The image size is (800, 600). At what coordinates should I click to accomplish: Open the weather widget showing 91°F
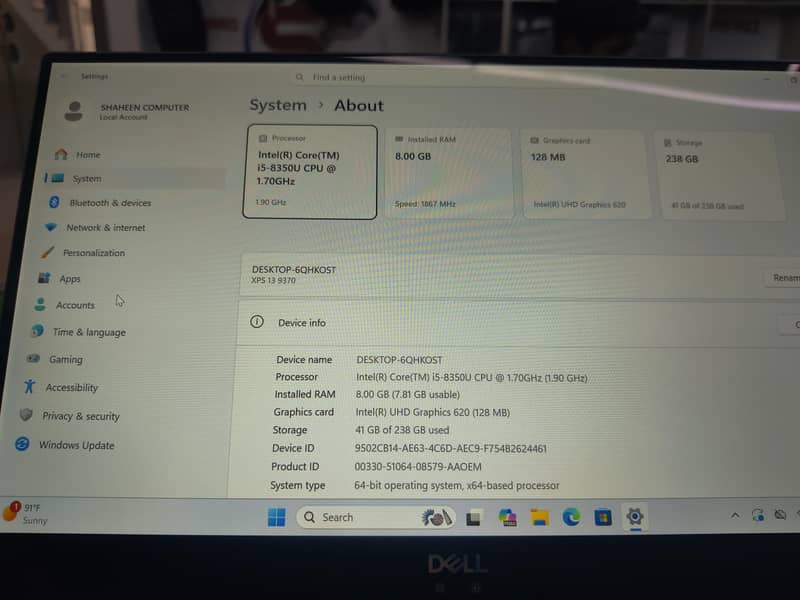(26, 513)
